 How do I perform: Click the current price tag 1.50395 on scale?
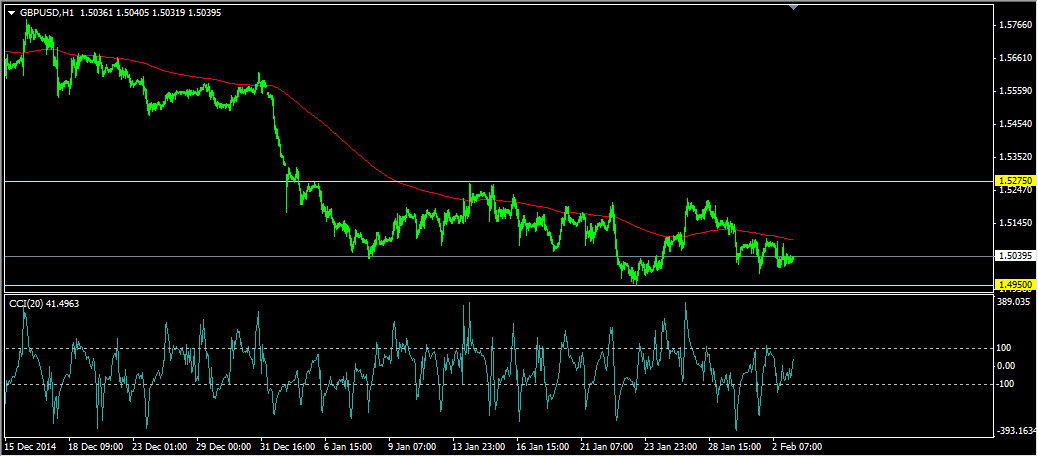click(x=1016, y=256)
